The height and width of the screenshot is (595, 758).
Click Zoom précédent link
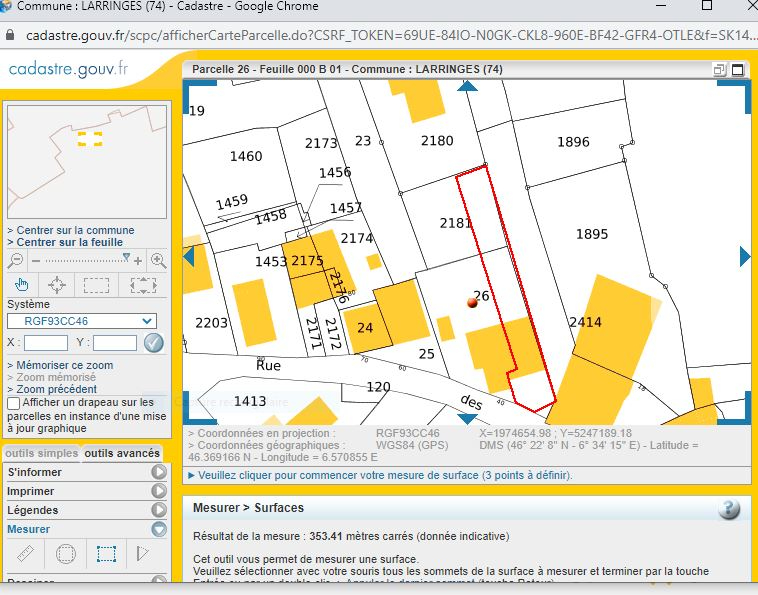(57, 390)
